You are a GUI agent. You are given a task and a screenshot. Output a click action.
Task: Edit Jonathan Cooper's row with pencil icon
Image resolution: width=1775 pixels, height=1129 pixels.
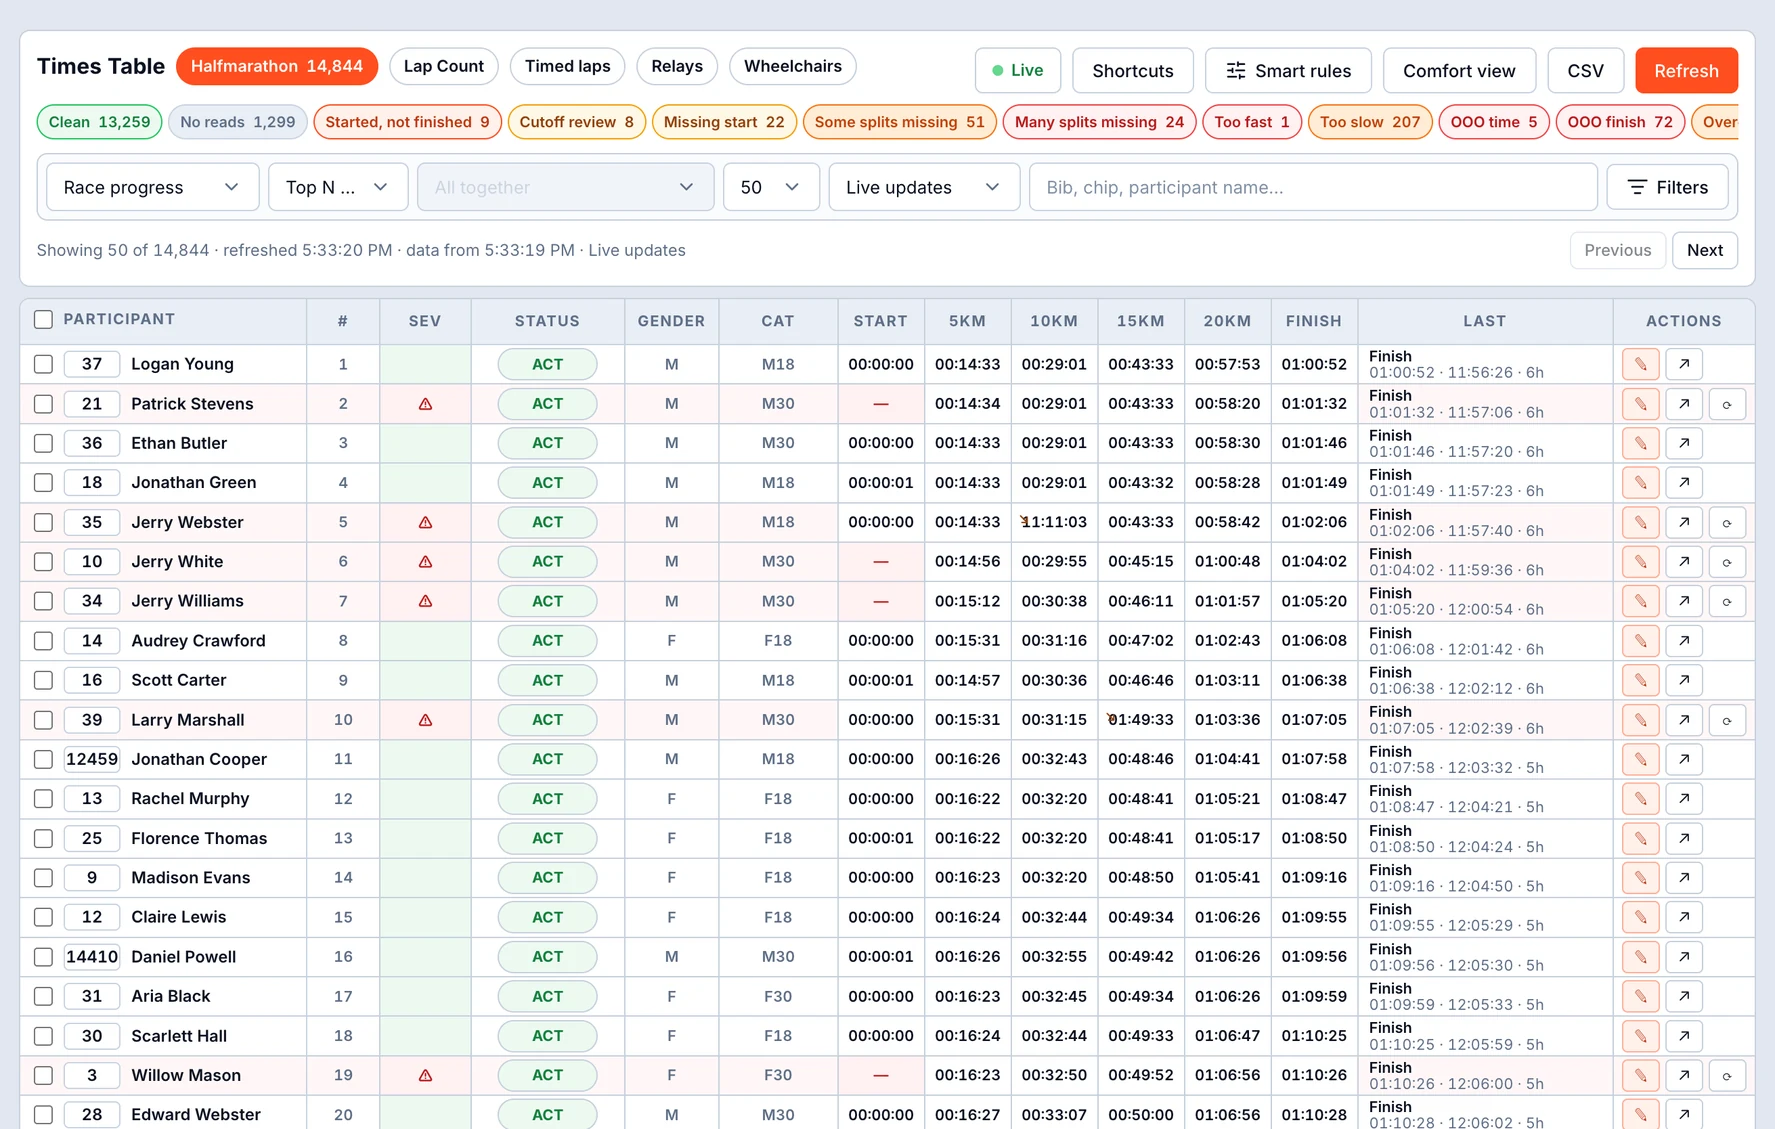1641,759
